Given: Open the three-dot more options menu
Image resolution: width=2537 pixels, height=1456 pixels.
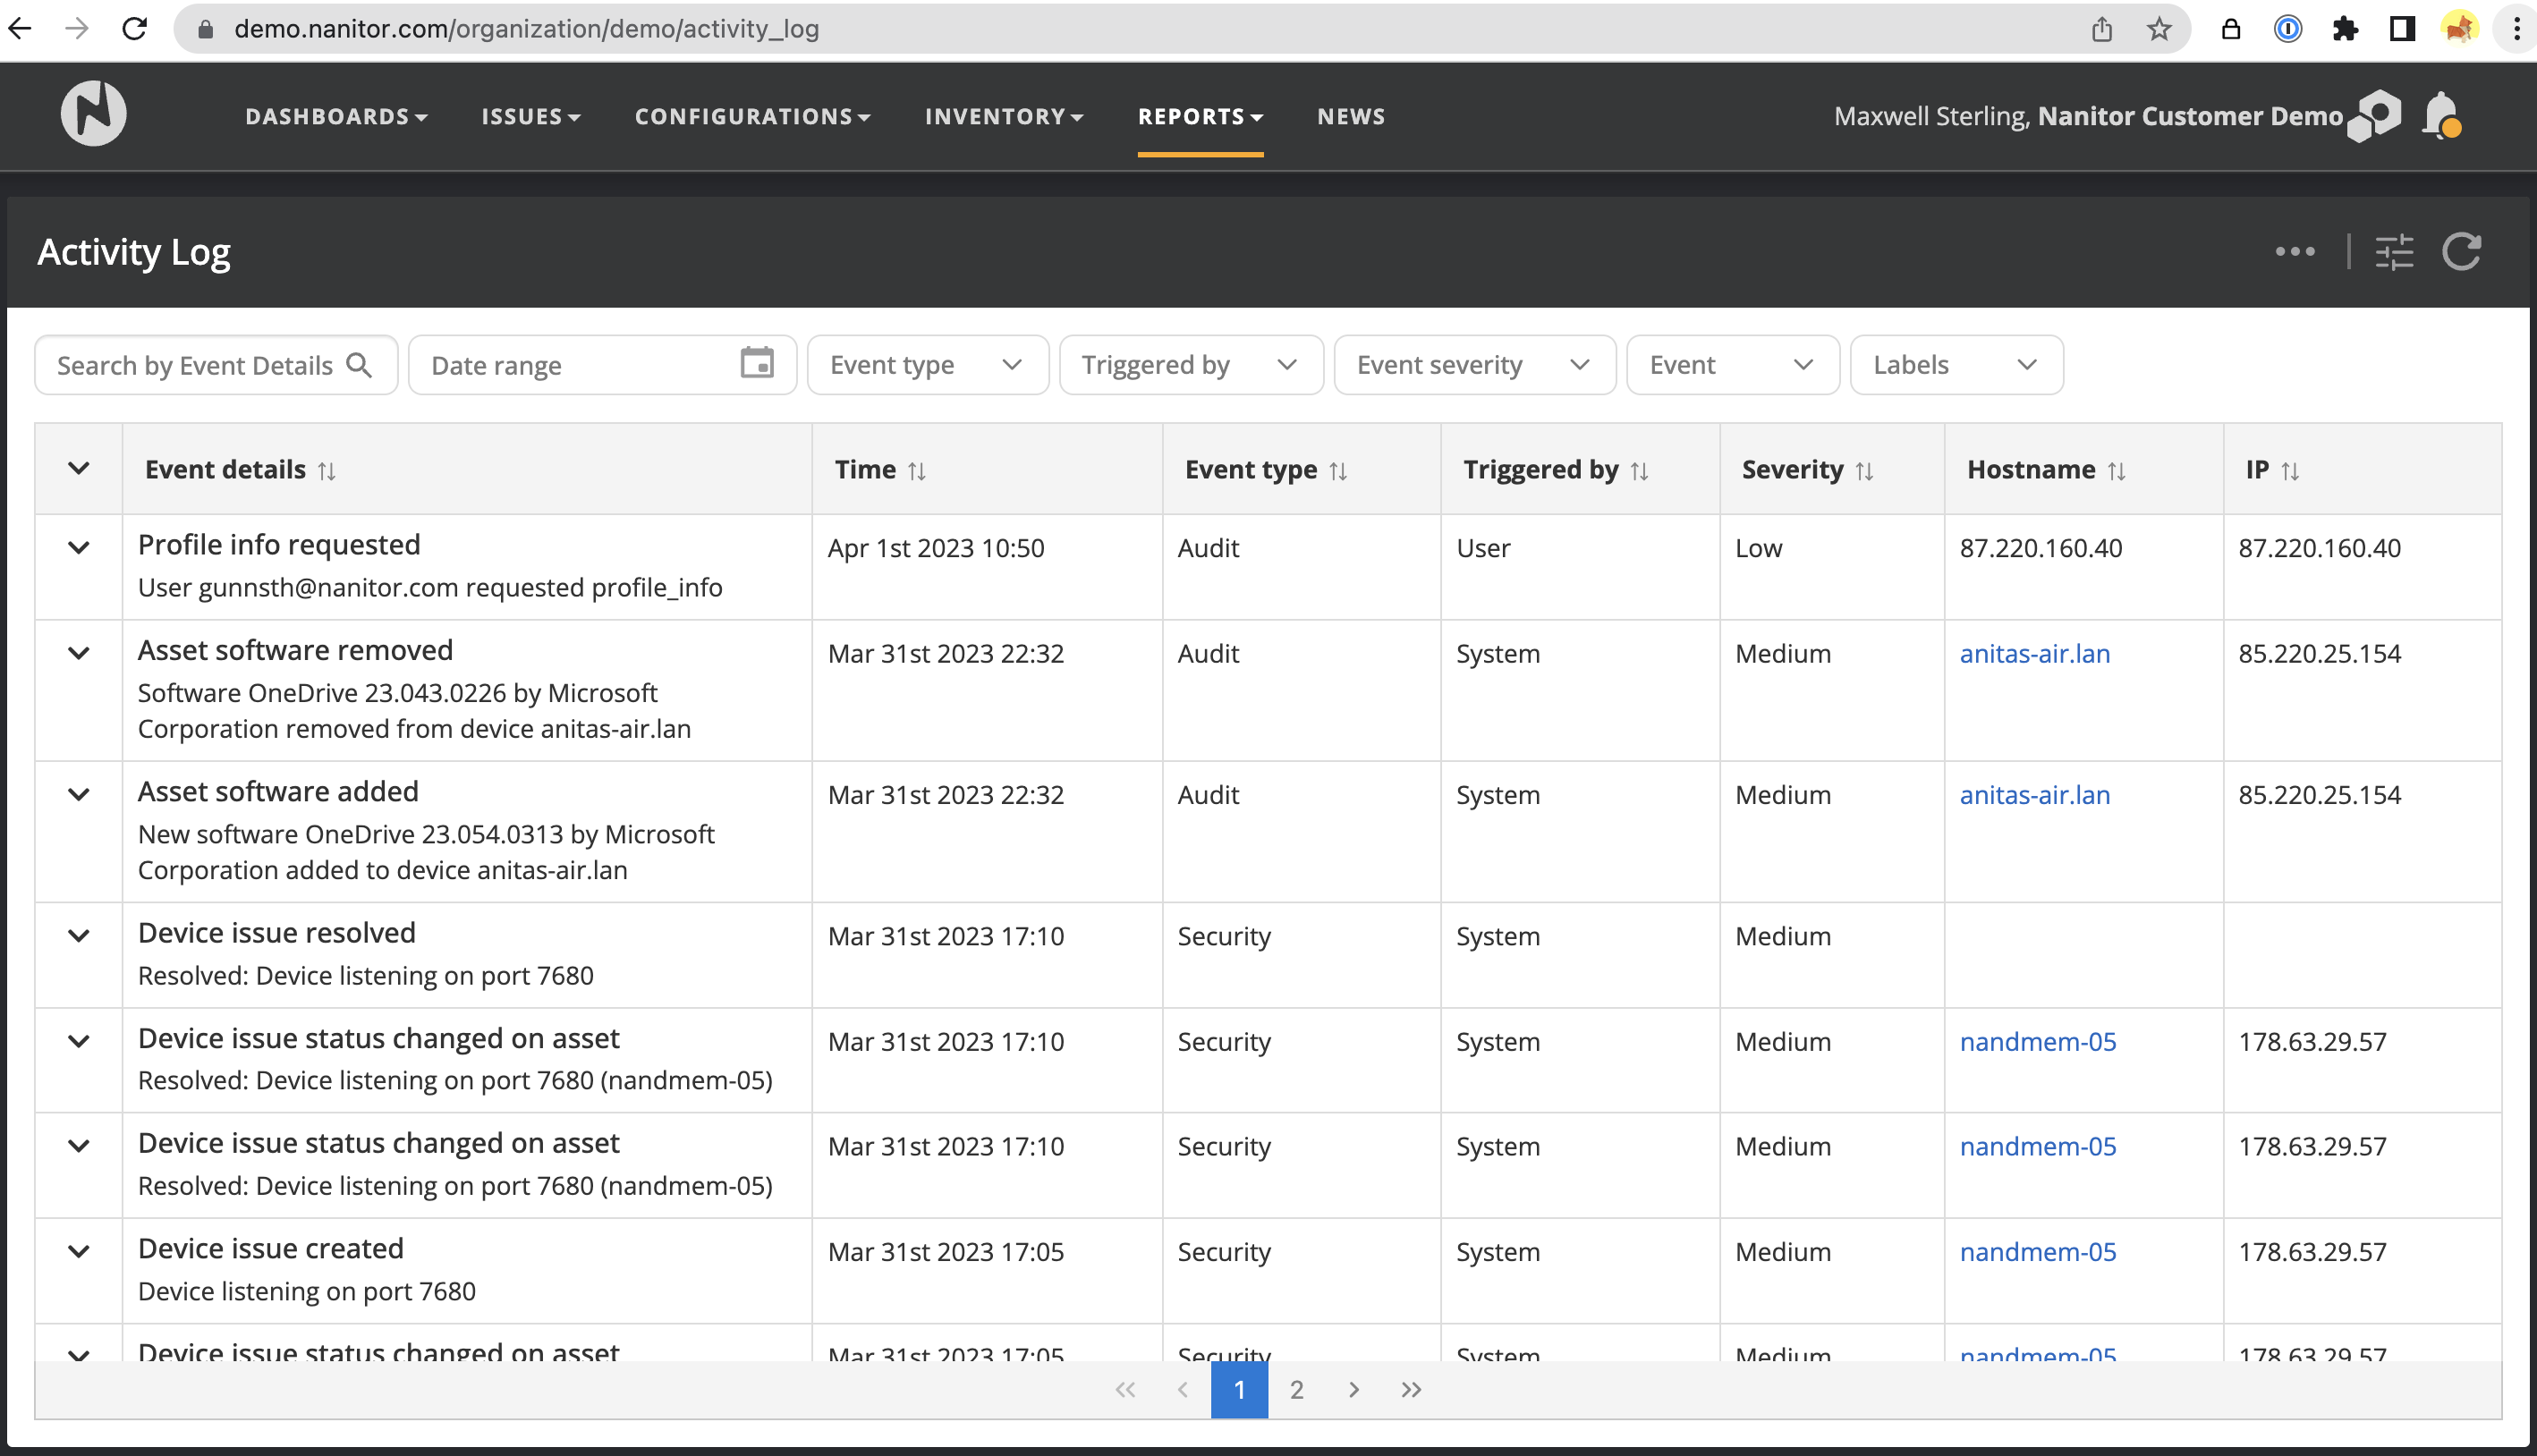Looking at the screenshot, I should 2295,252.
